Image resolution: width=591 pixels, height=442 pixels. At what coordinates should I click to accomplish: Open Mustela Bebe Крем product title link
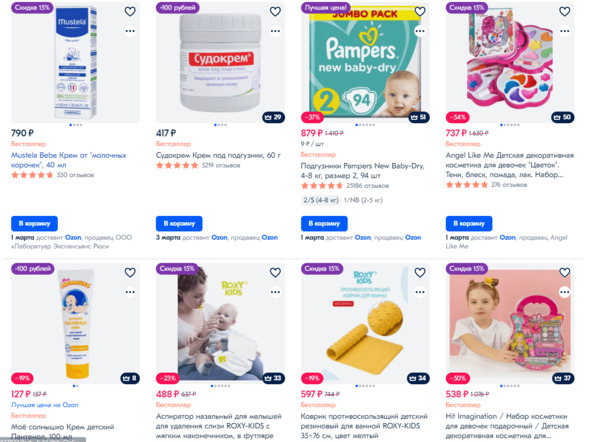pyautogui.click(x=68, y=160)
